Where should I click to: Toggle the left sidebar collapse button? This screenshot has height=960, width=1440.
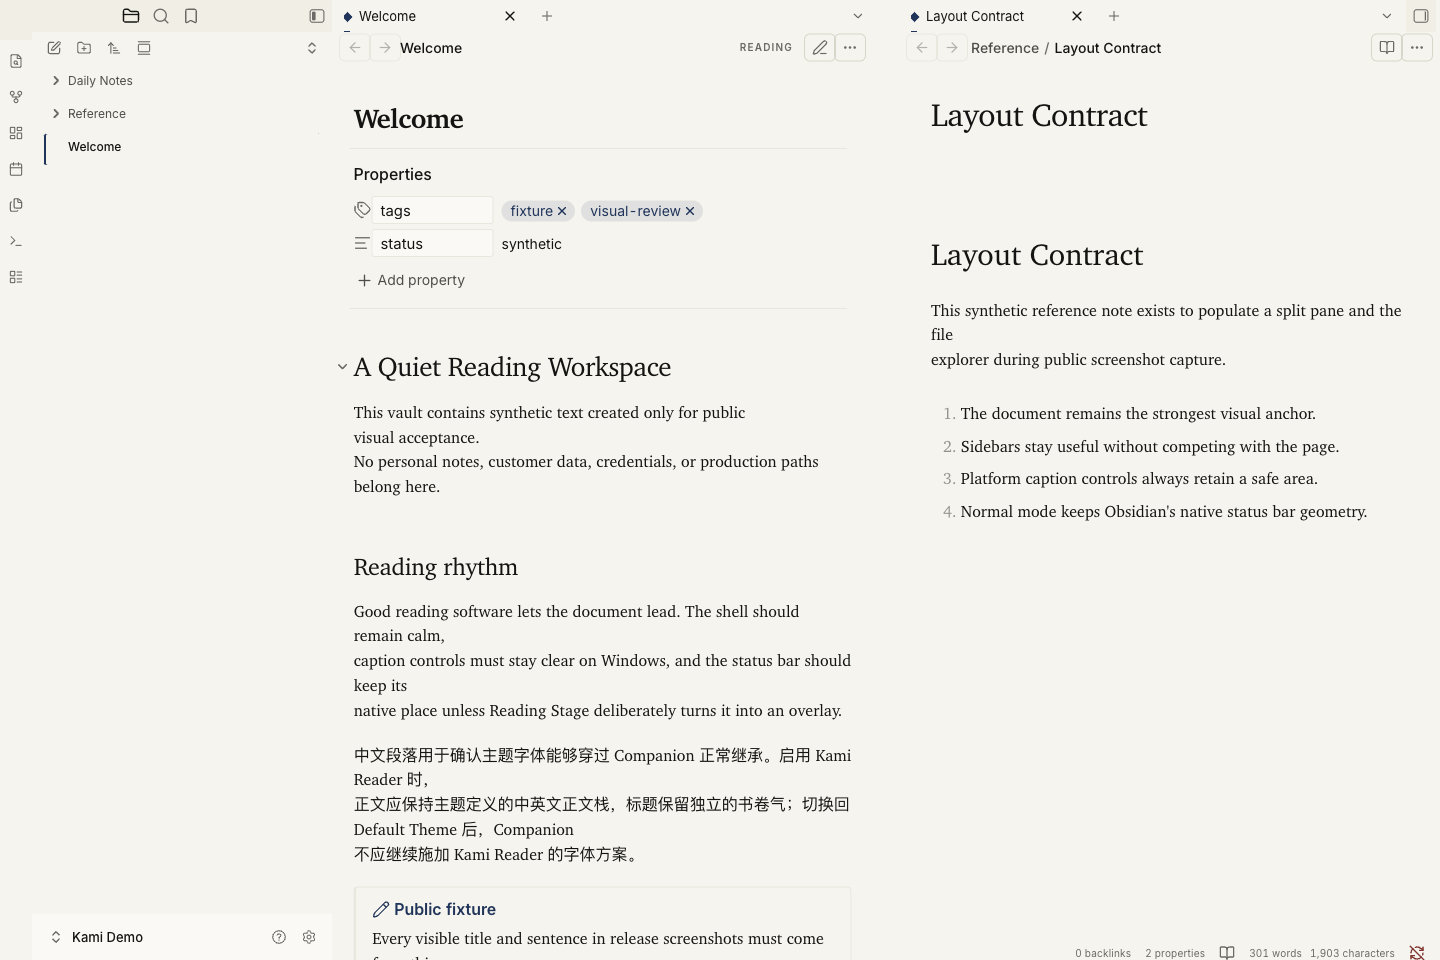click(317, 16)
